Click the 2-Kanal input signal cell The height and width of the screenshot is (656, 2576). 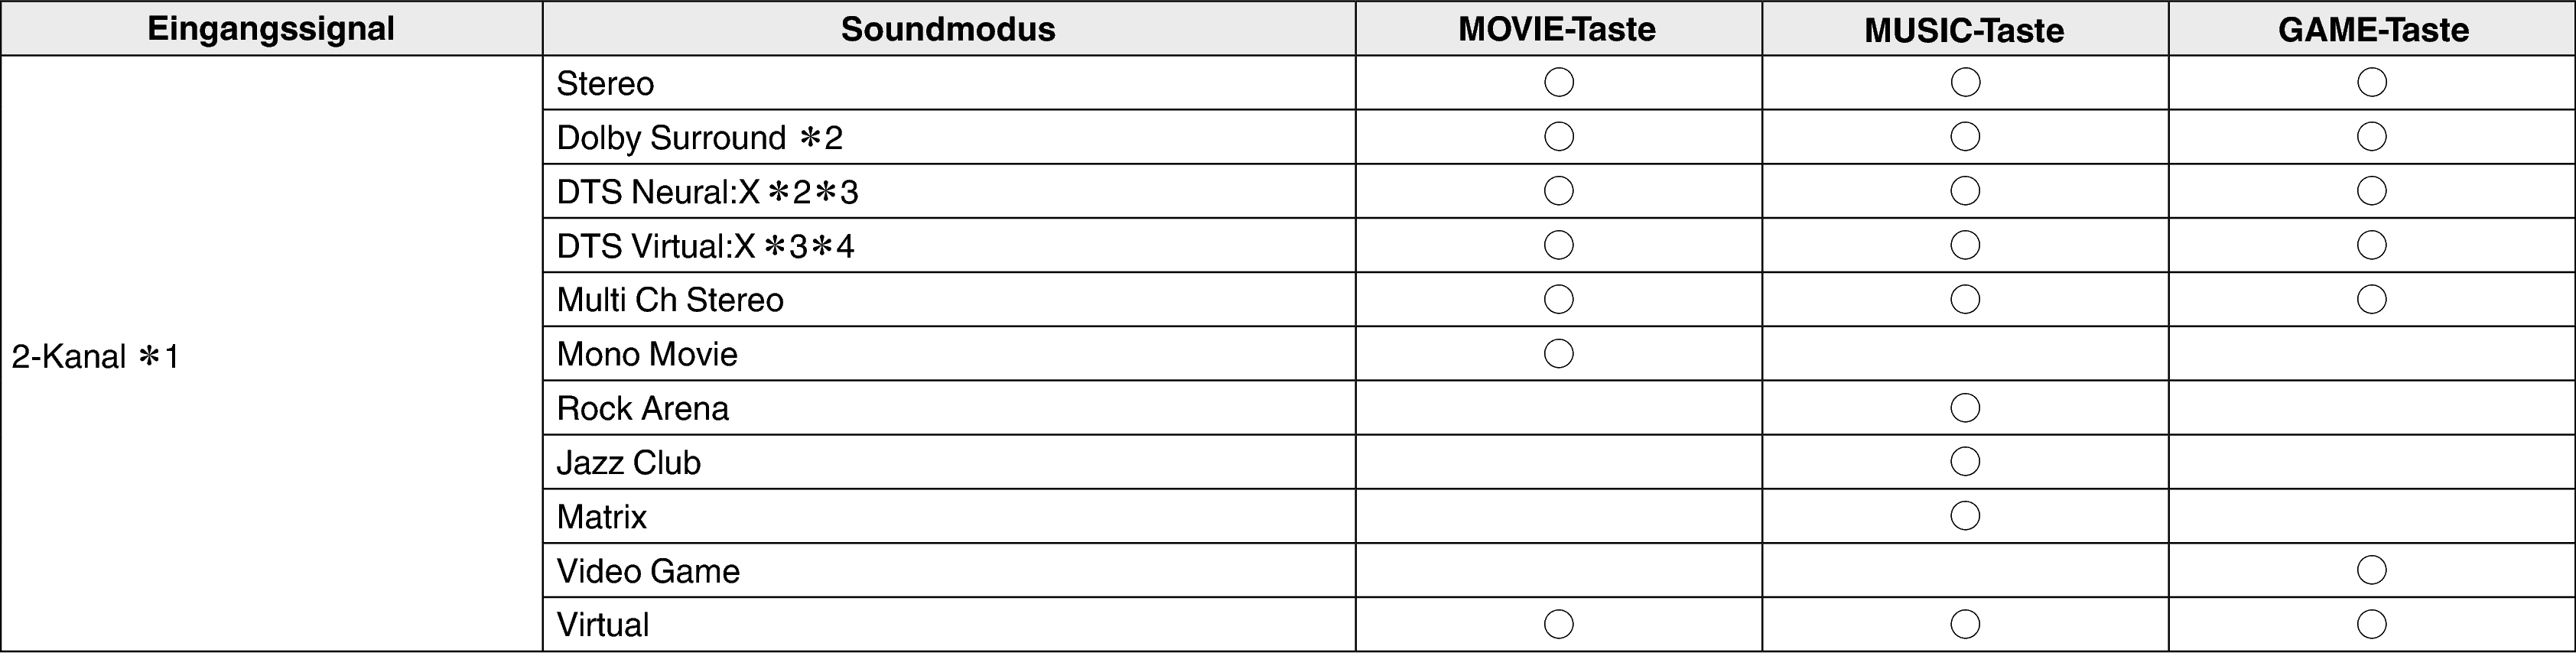point(95,356)
